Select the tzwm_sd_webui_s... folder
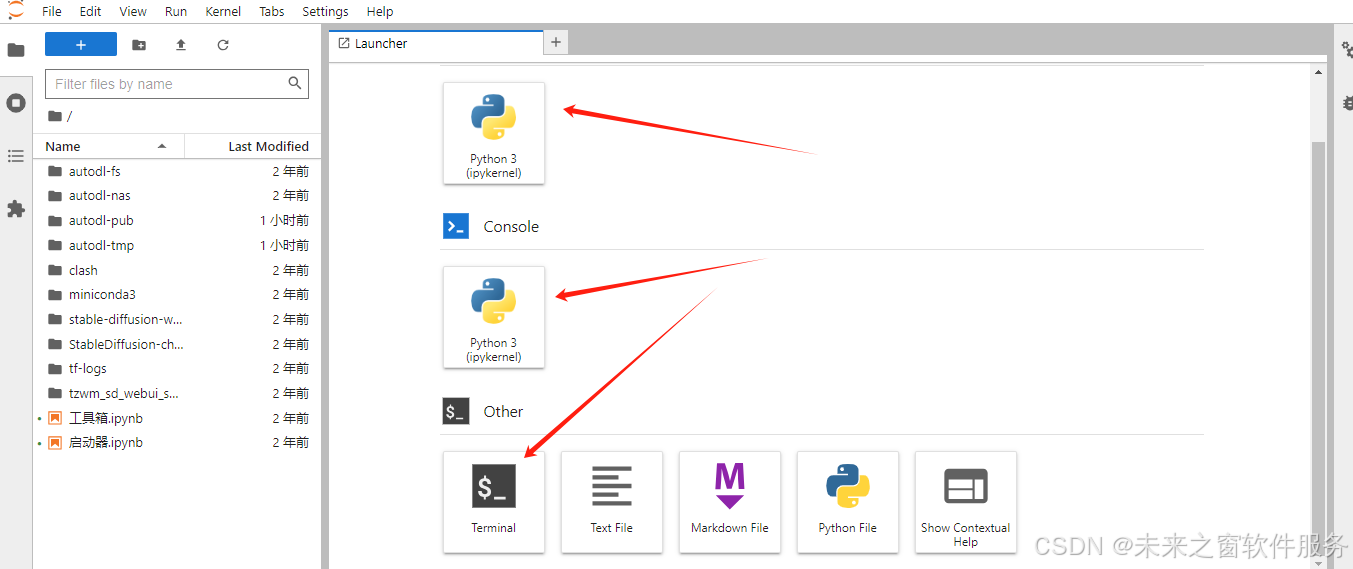 [x=177, y=393]
